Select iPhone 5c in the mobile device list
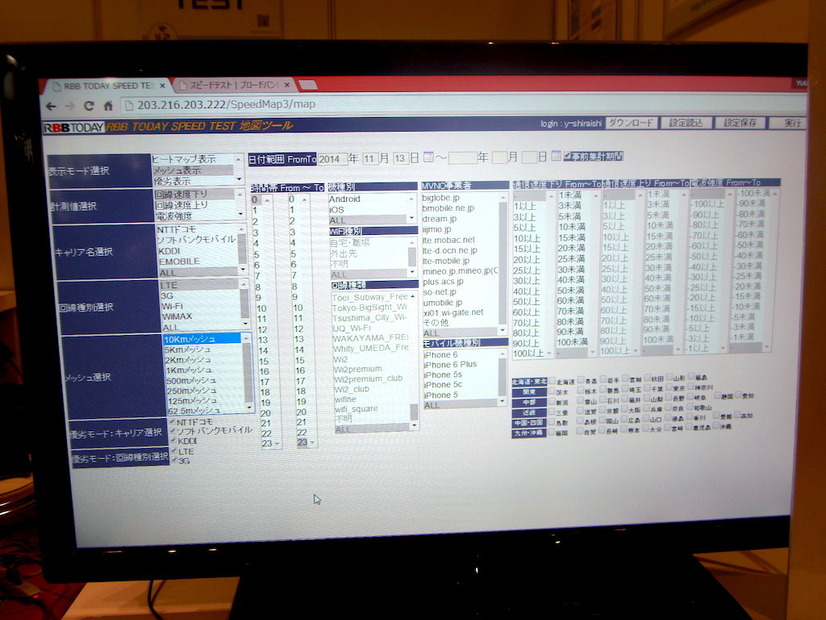The width and height of the screenshot is (826, 620). pos(443,385)
